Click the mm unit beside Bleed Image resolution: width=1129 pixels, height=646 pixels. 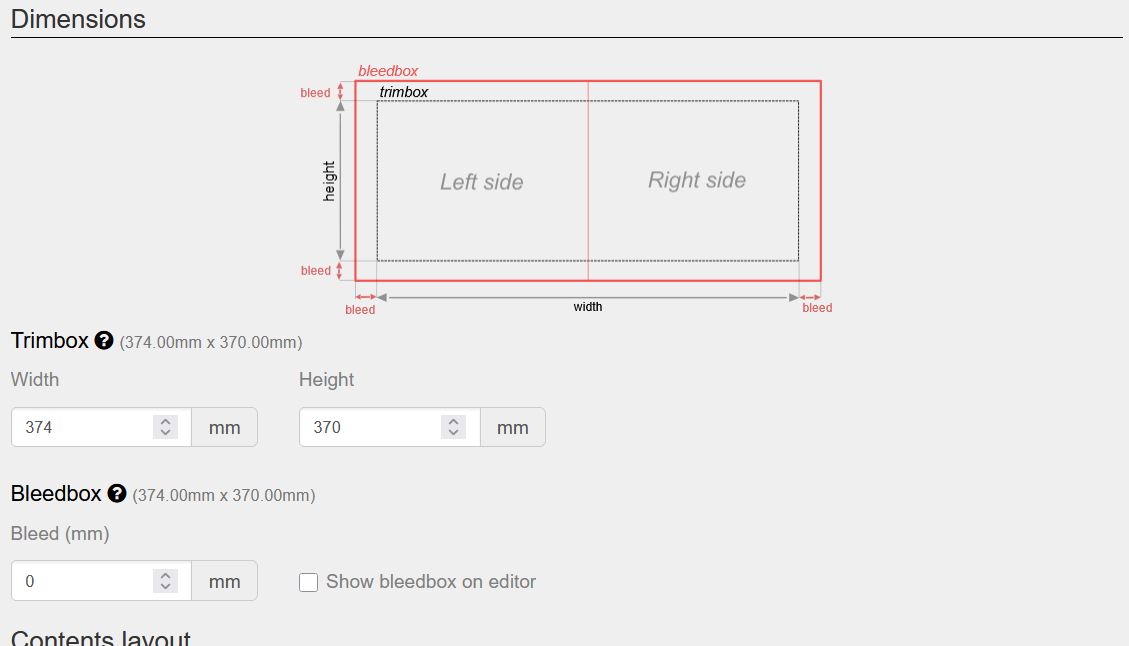(x=224, y=581)
